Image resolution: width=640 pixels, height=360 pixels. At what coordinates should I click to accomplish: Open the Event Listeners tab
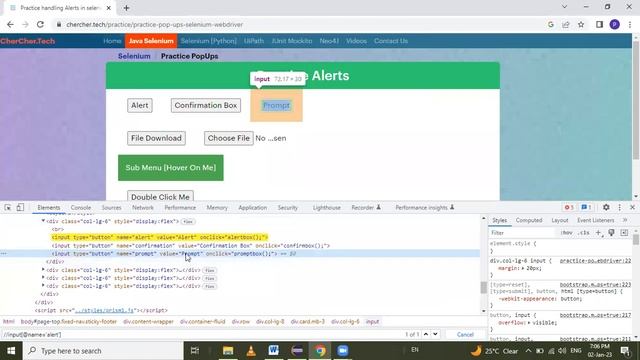596,220
